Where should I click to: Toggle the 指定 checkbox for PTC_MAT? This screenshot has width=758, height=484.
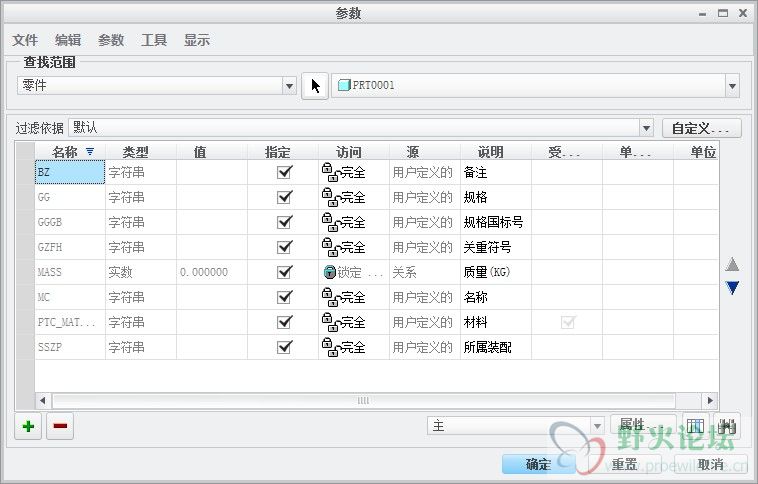[284, 322]
